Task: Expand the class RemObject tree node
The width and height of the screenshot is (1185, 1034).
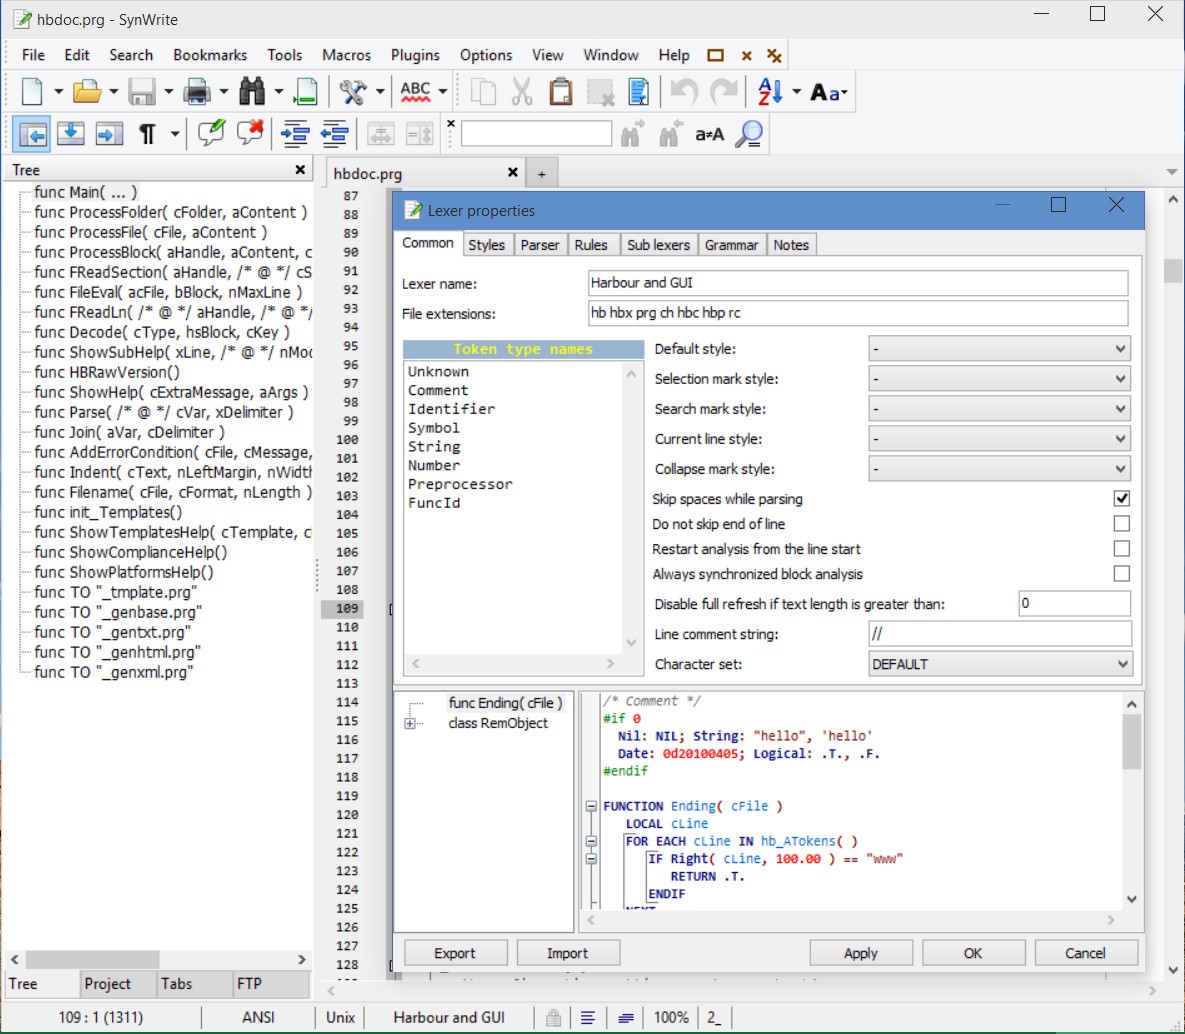Action: (x=410, y=724)
